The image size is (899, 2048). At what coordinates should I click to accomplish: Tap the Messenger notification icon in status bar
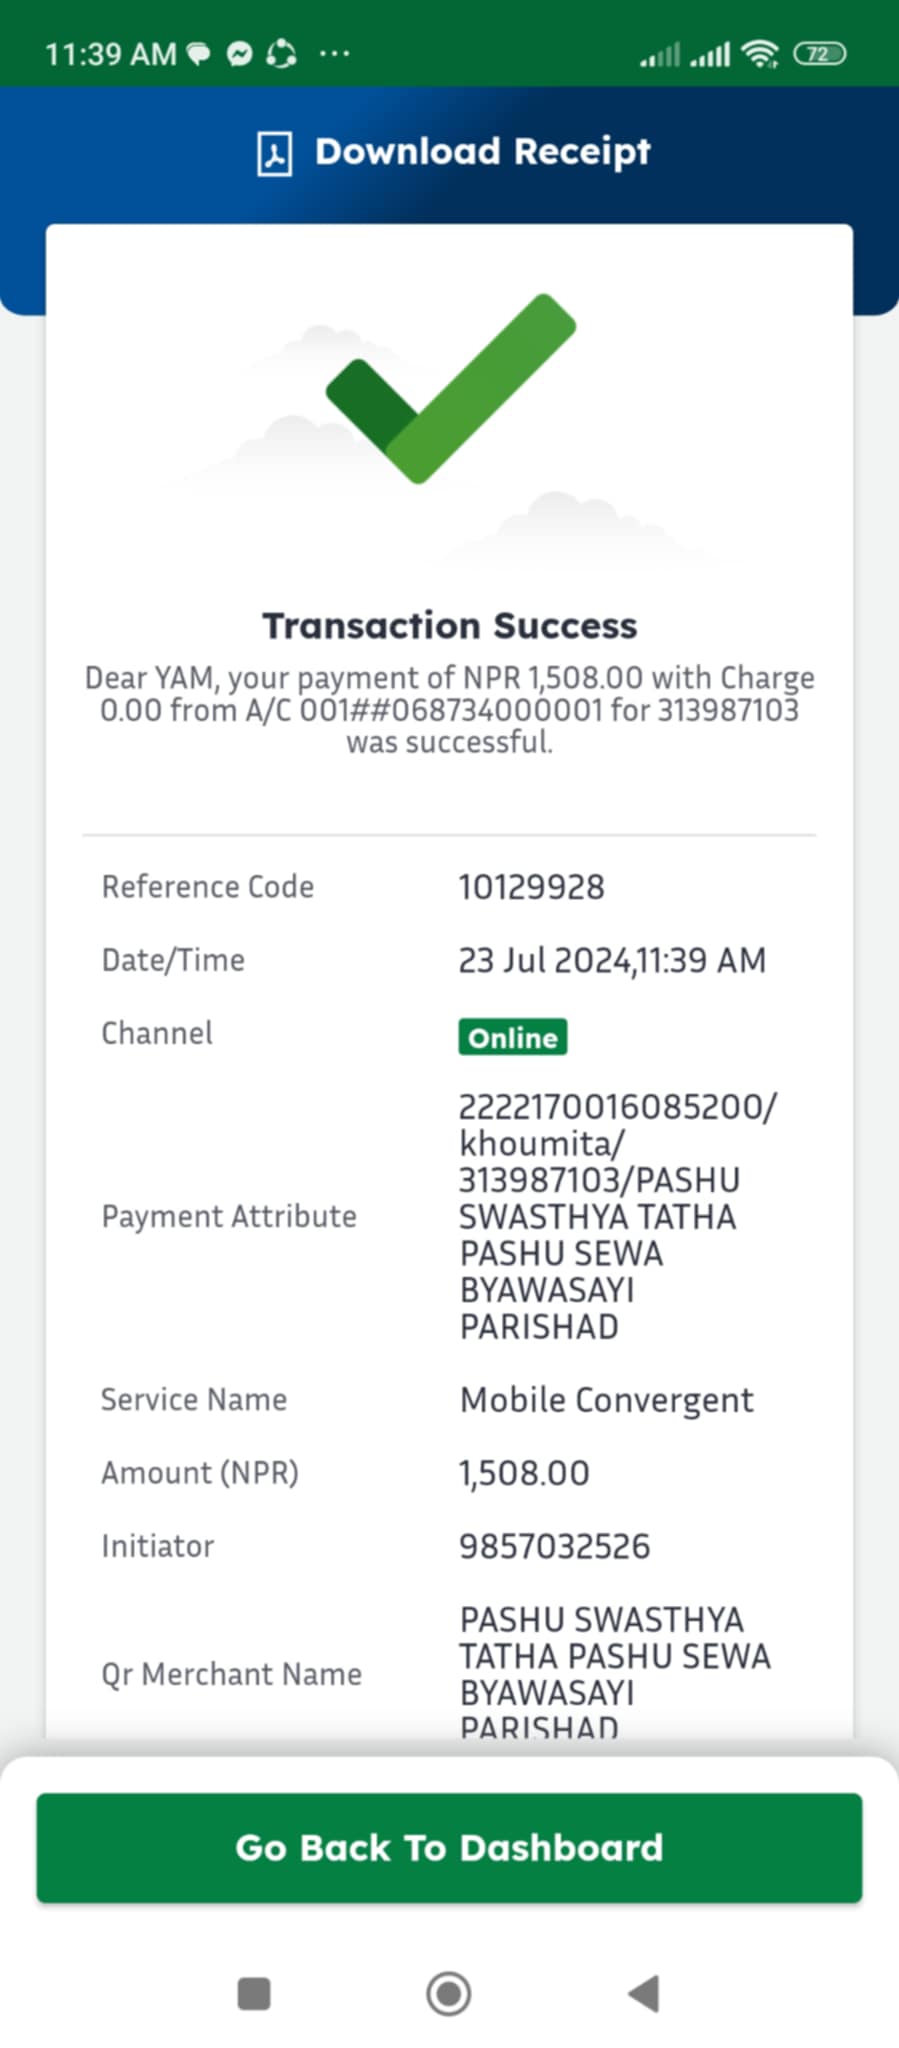(x=239, y=54)
